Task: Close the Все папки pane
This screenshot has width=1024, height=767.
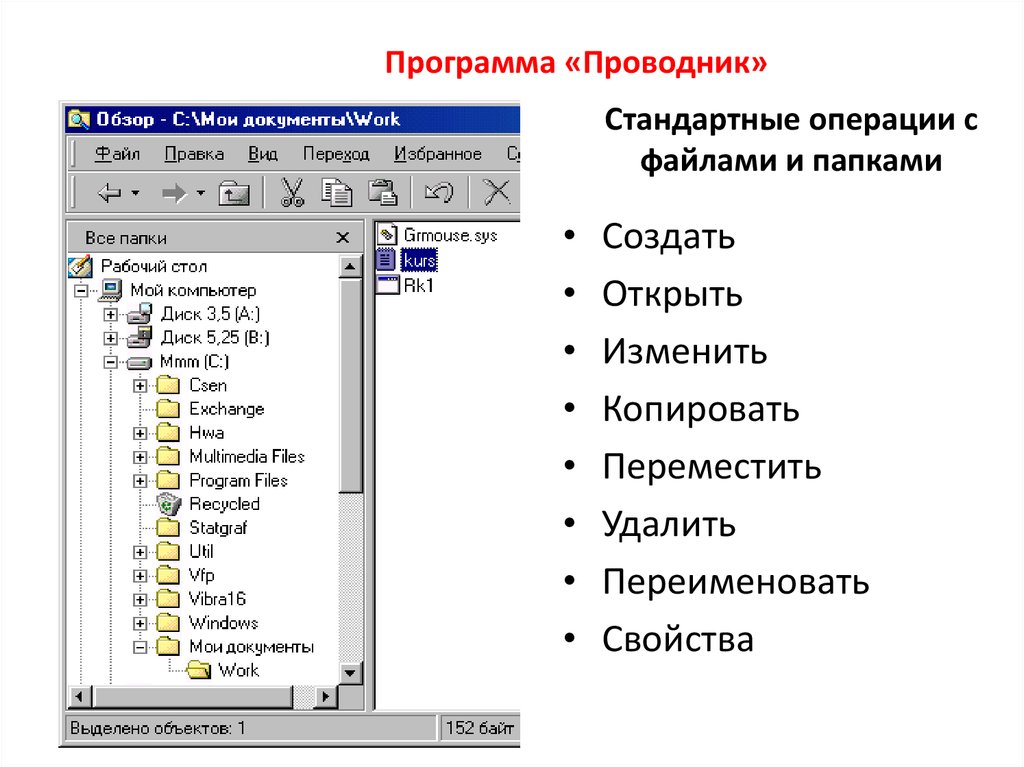Action: pyautogui.click(x=343, y=238)
